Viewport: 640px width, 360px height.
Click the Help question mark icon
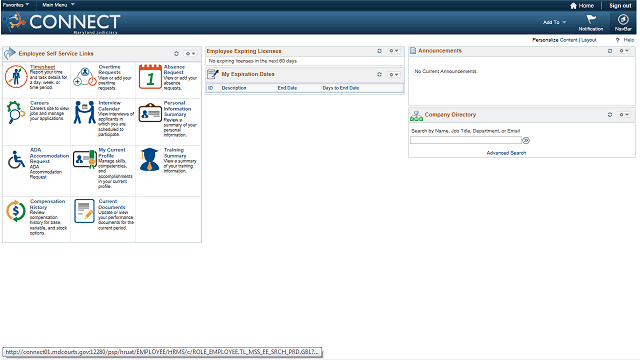(618, 40)
